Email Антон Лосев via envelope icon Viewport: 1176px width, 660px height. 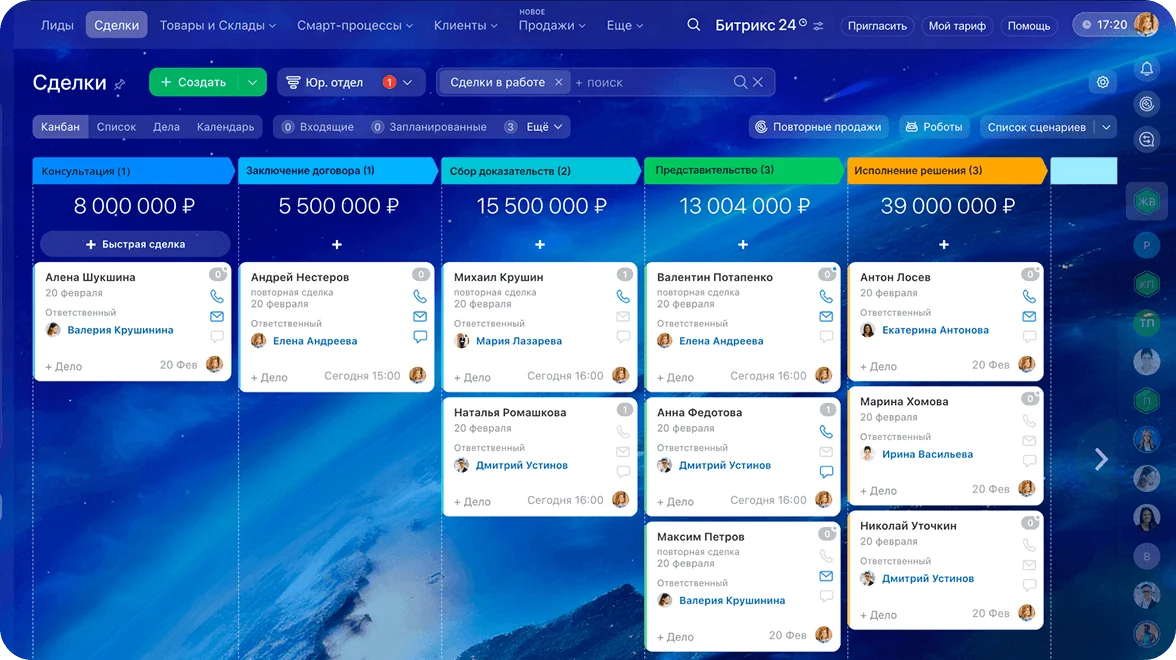click(1029, 316)
